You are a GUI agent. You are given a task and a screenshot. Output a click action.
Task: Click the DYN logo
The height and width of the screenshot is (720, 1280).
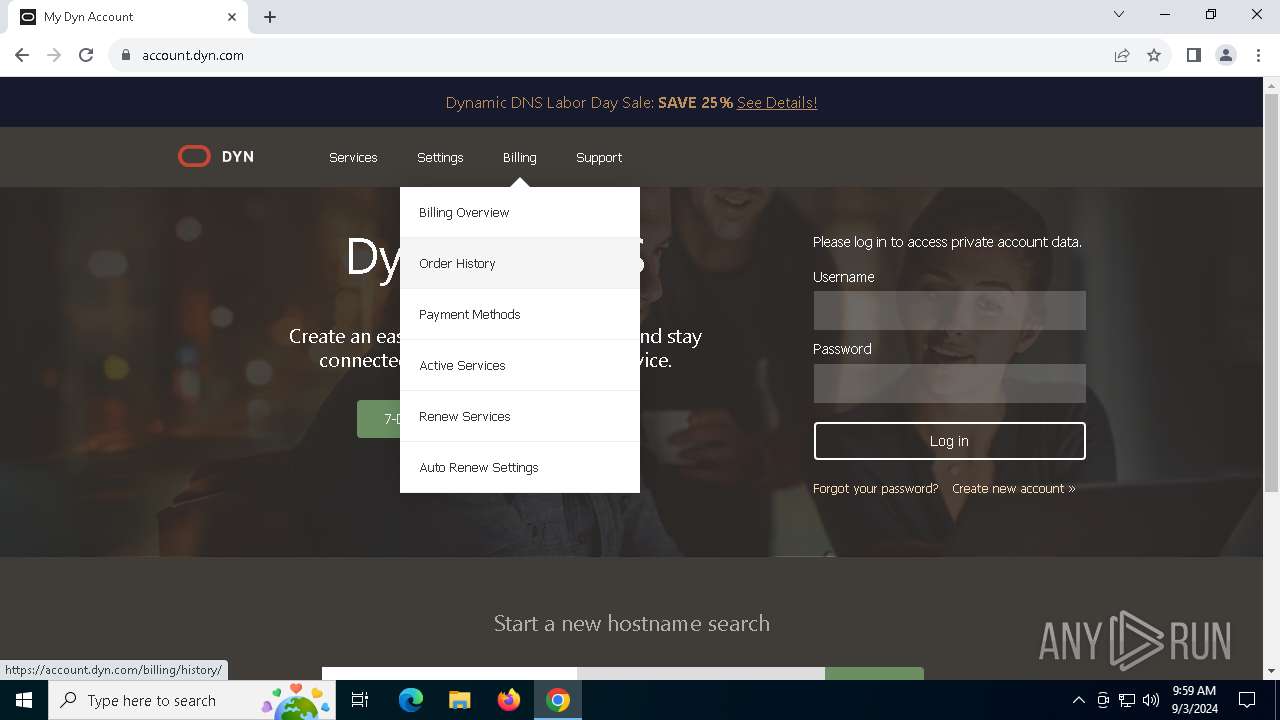pyautogui.click(x=216, y=157)
